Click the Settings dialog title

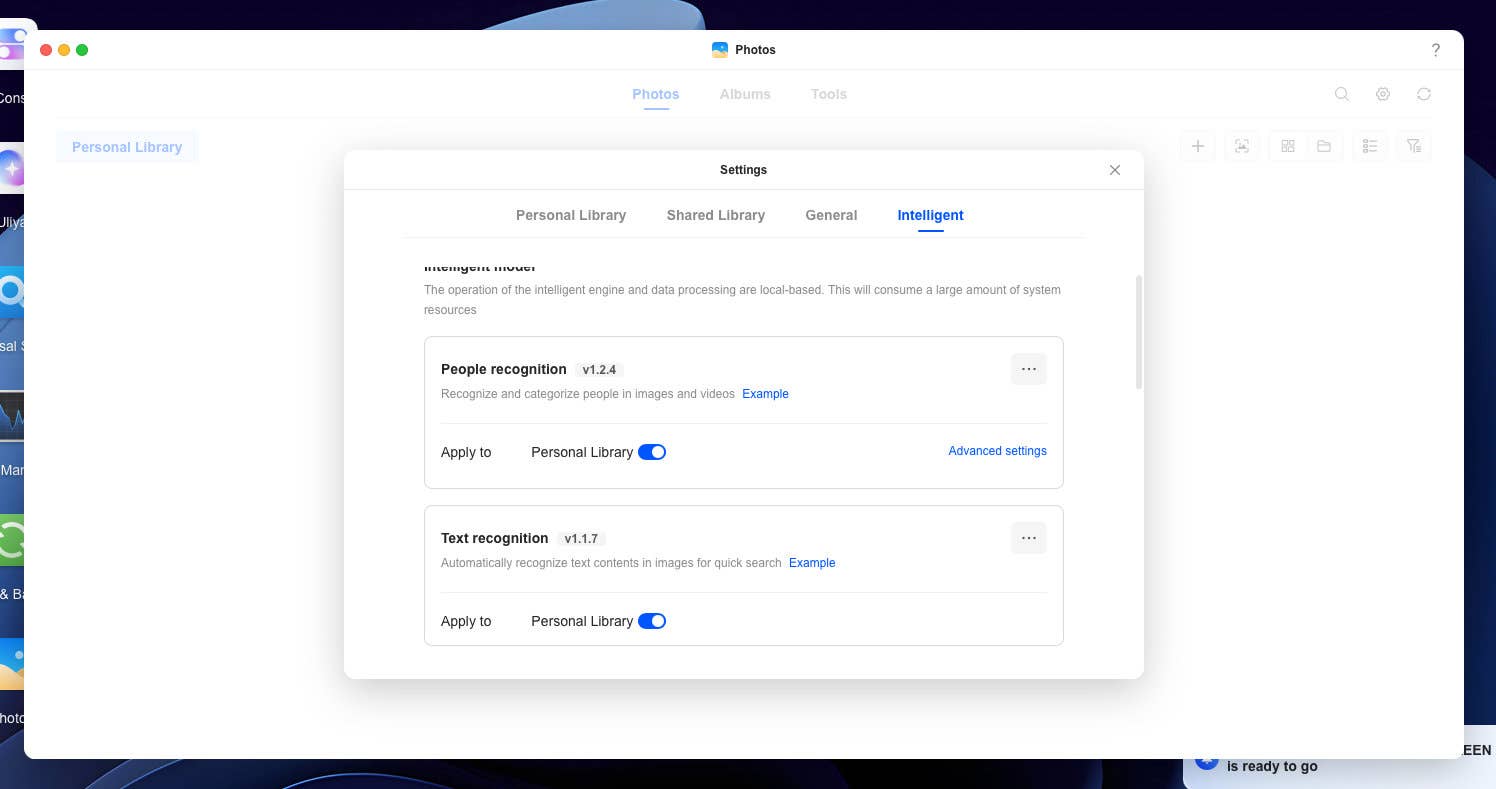point(743,170)
